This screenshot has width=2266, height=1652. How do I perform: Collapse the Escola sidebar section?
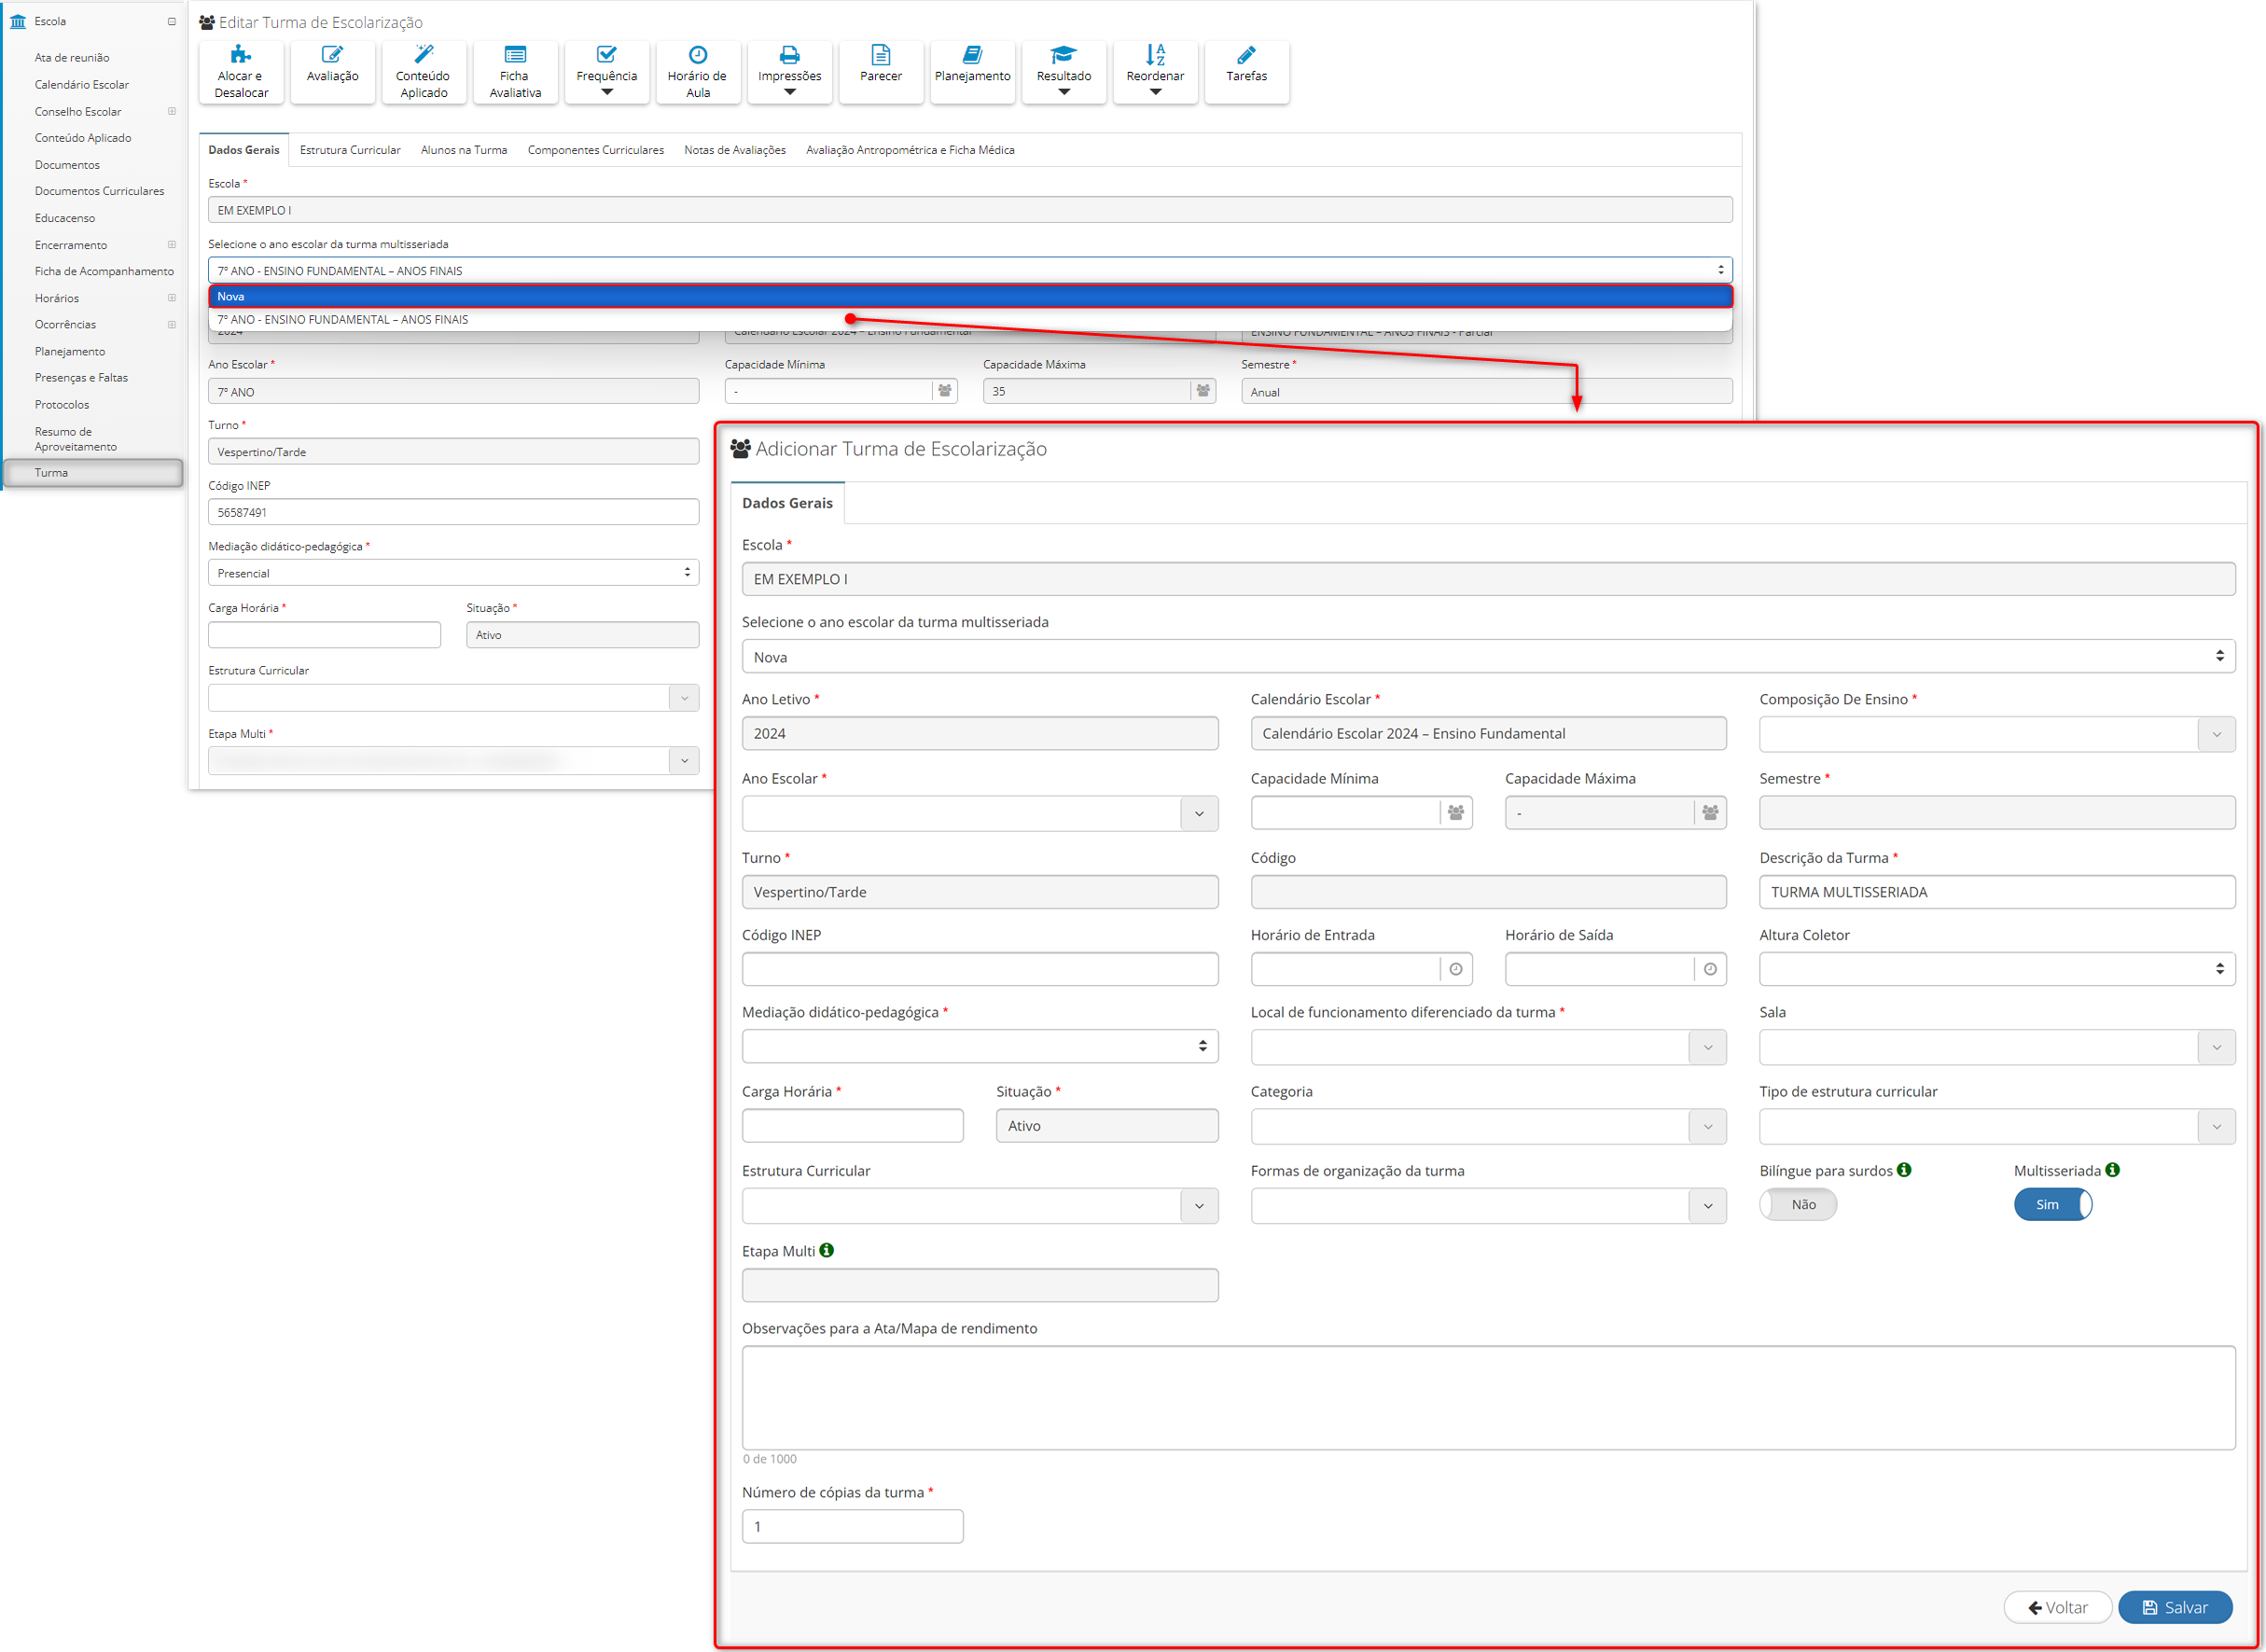point(172,21)
